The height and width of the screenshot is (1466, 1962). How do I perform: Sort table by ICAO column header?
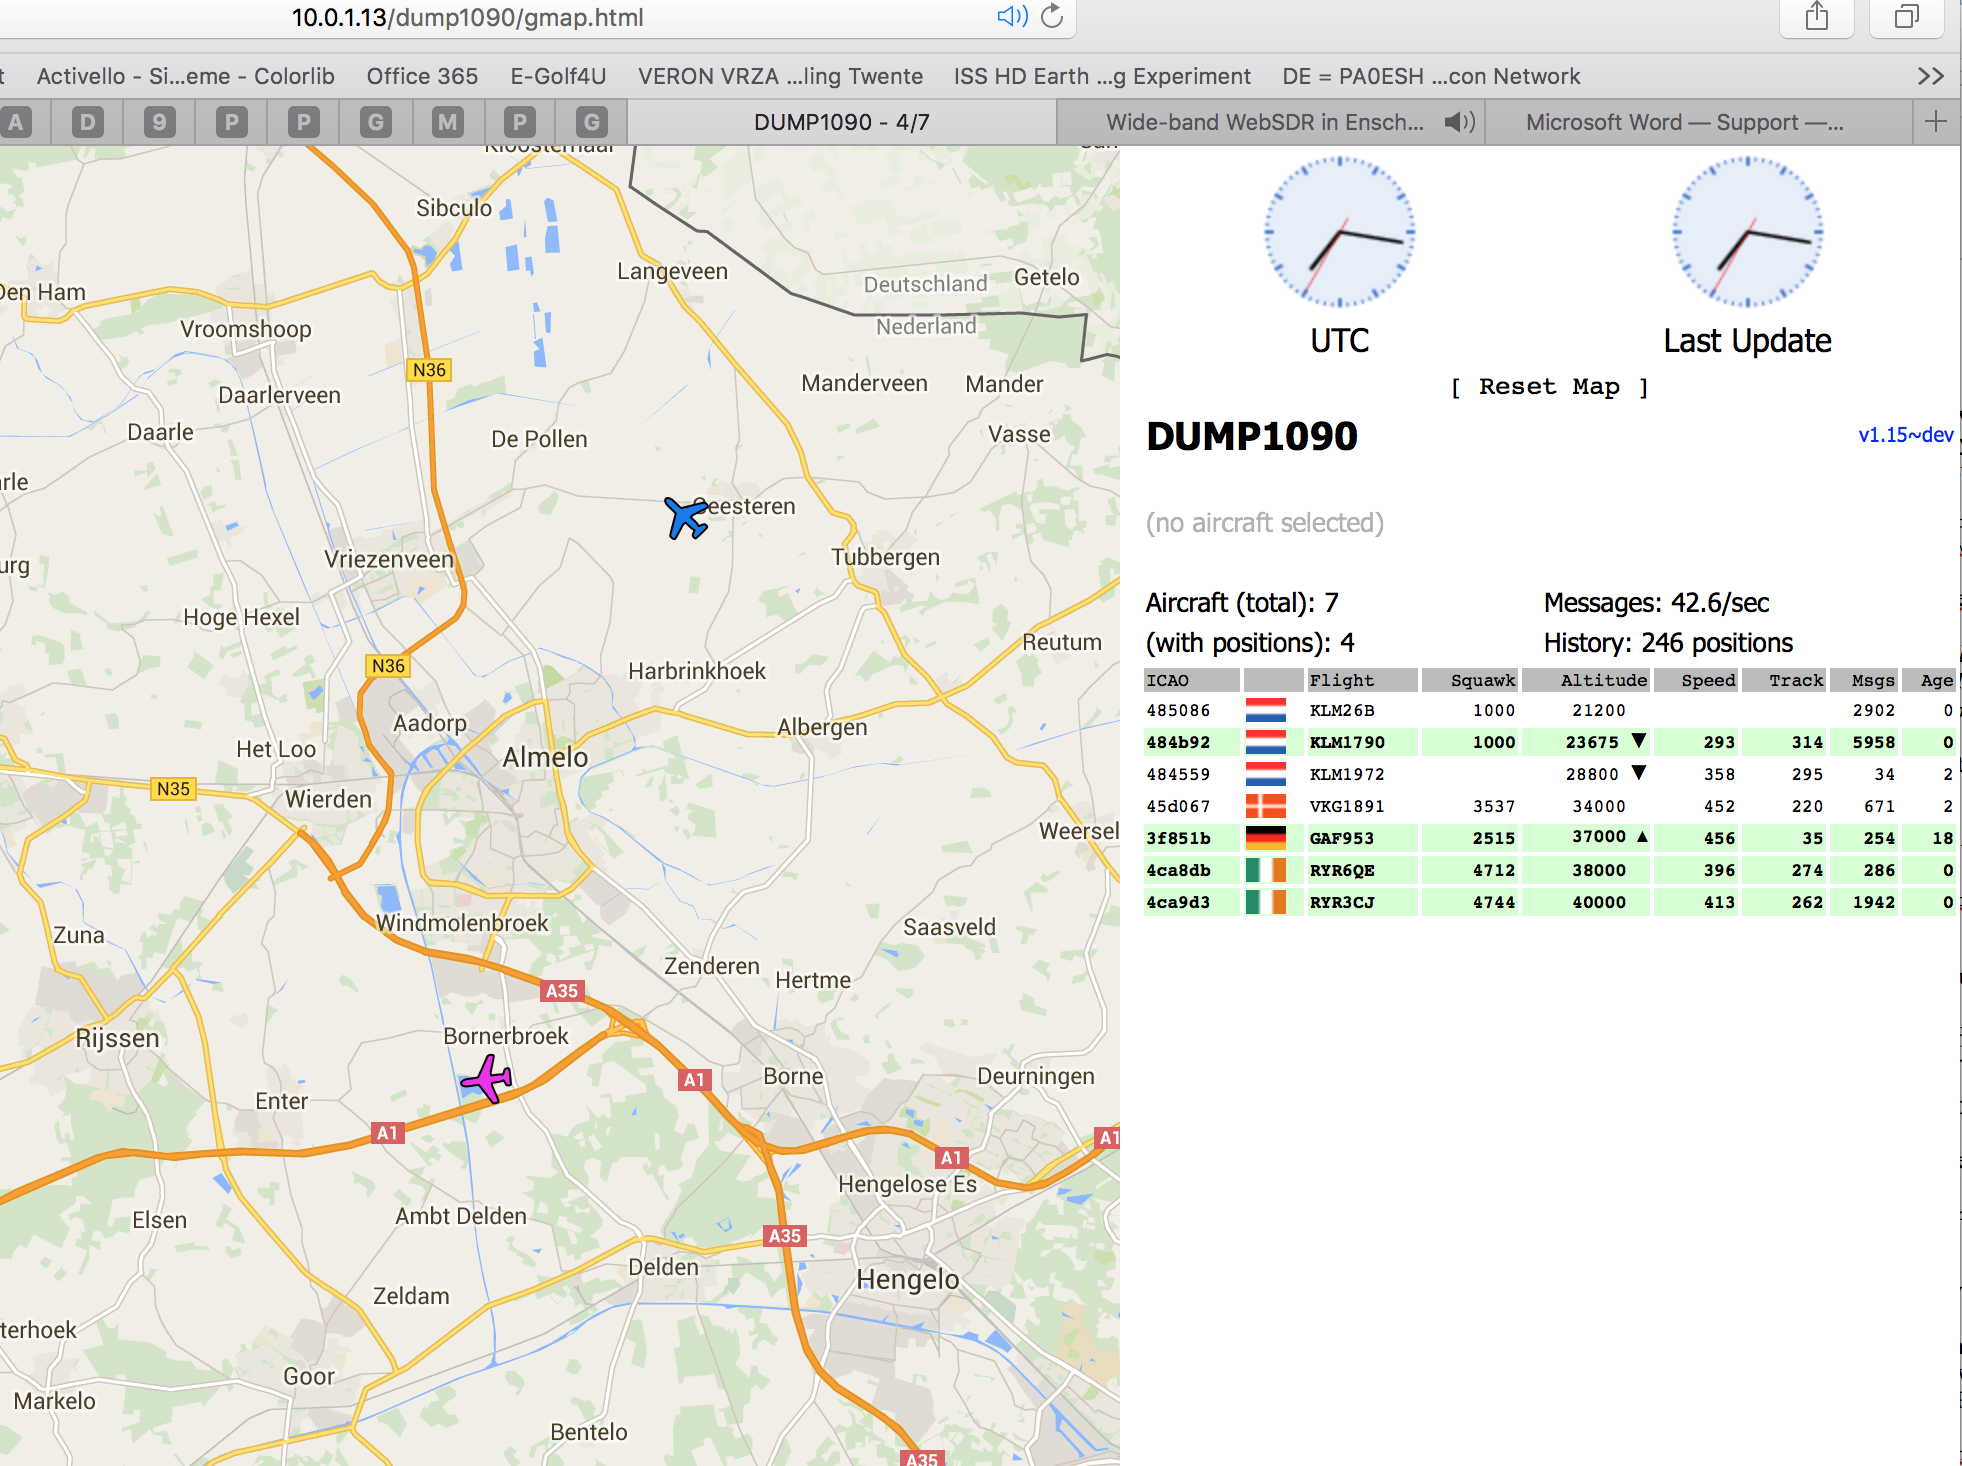click(x=1191, y=680)
